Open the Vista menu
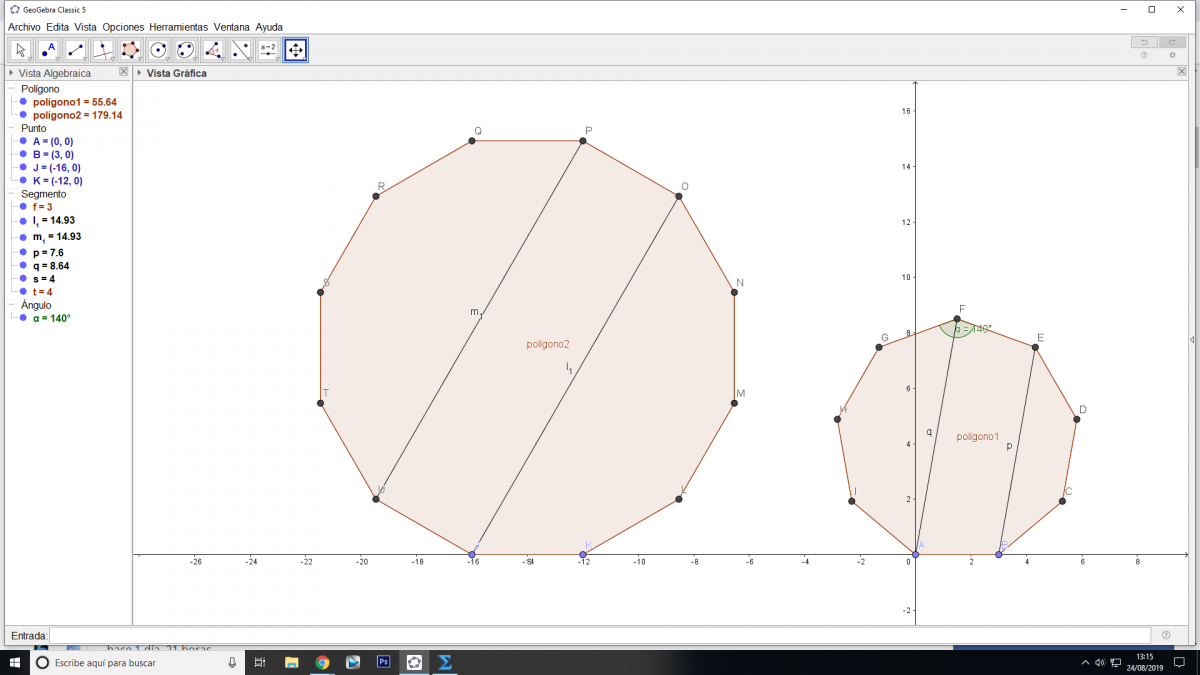Viewport: 1200px width, 675px height. pos(86,27)
